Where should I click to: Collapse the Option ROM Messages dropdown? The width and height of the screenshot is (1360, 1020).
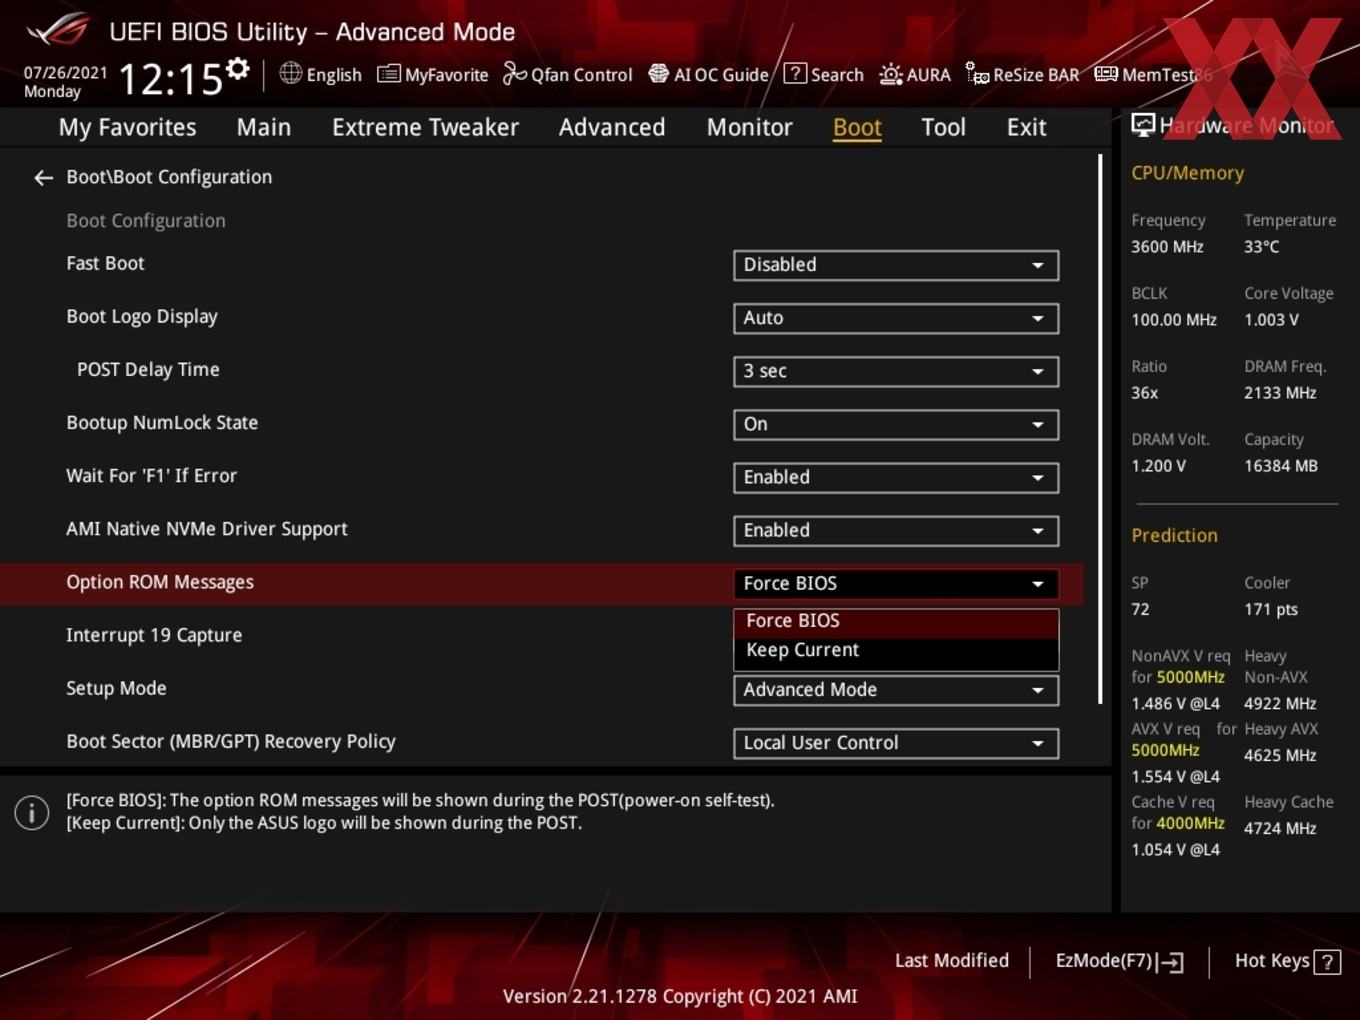point(896,583)
